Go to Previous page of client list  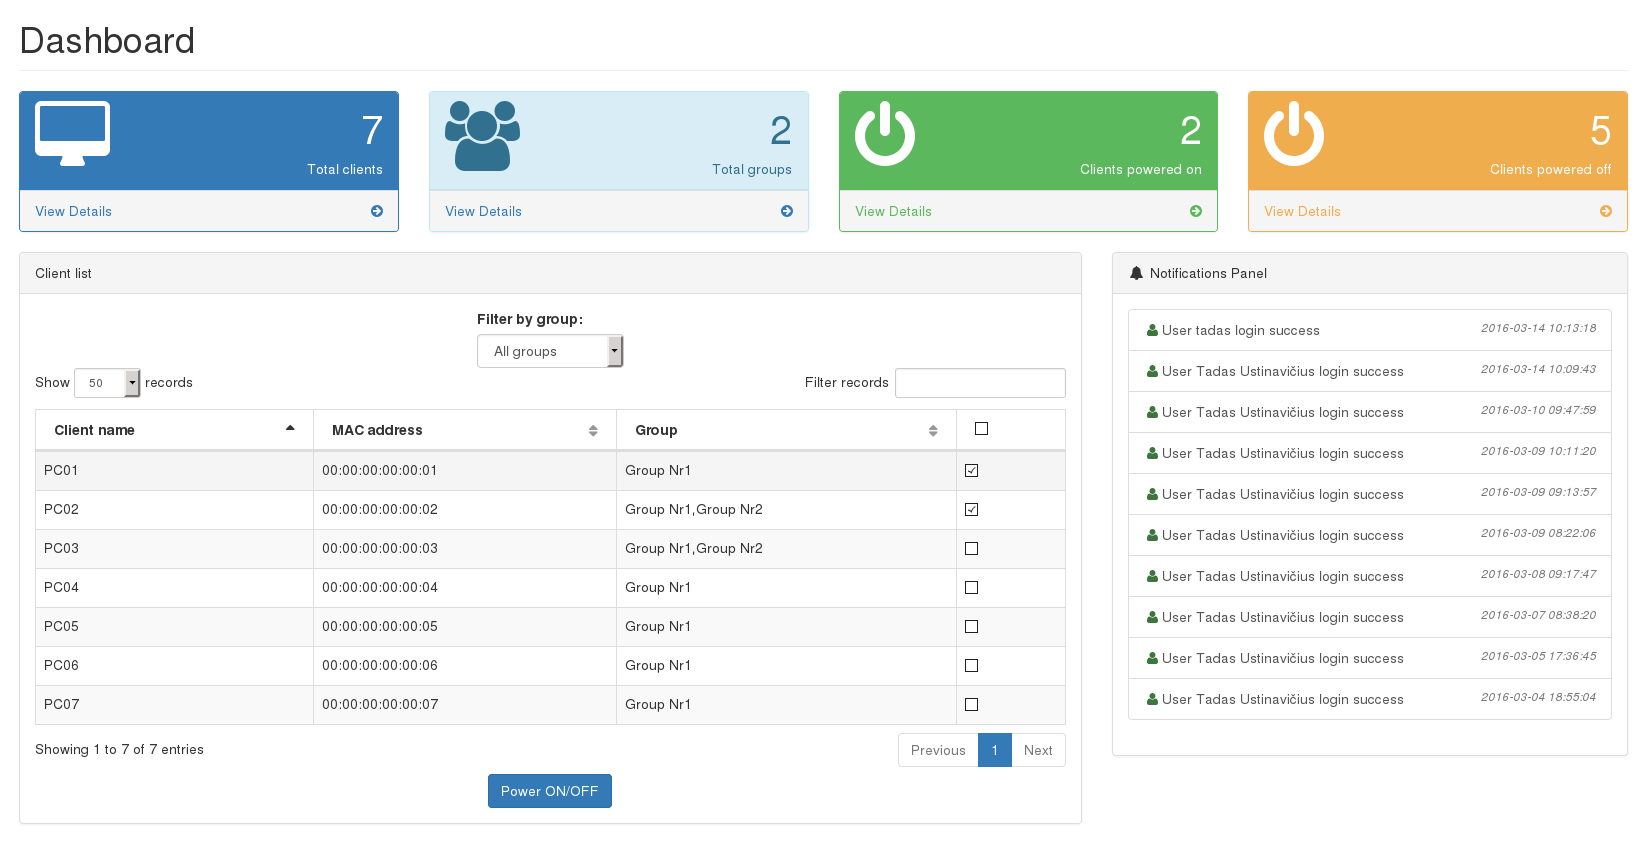938,750
